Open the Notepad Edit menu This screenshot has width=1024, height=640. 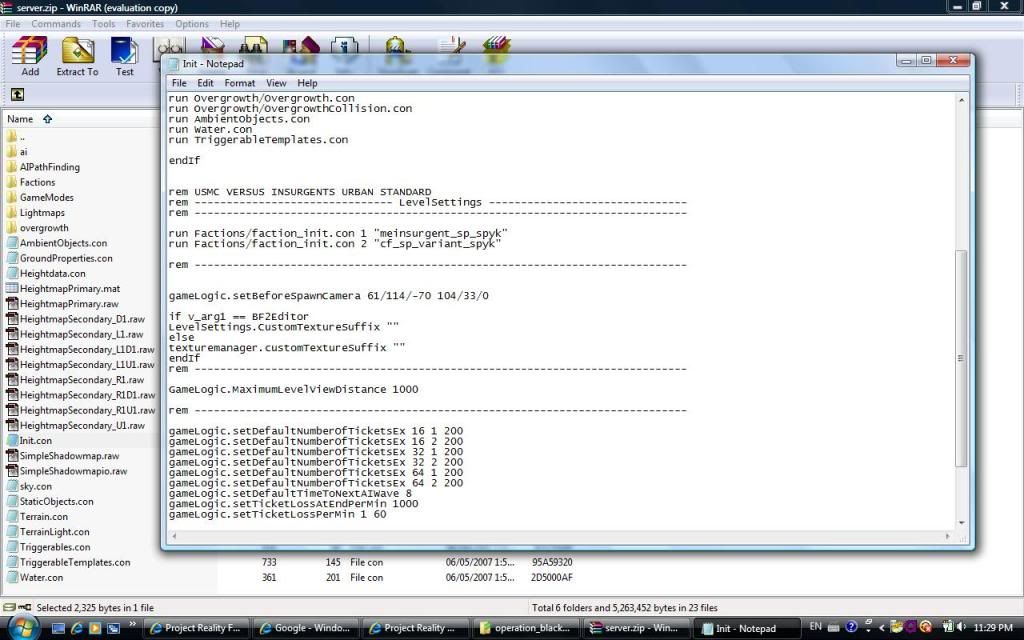coord(205,83)
